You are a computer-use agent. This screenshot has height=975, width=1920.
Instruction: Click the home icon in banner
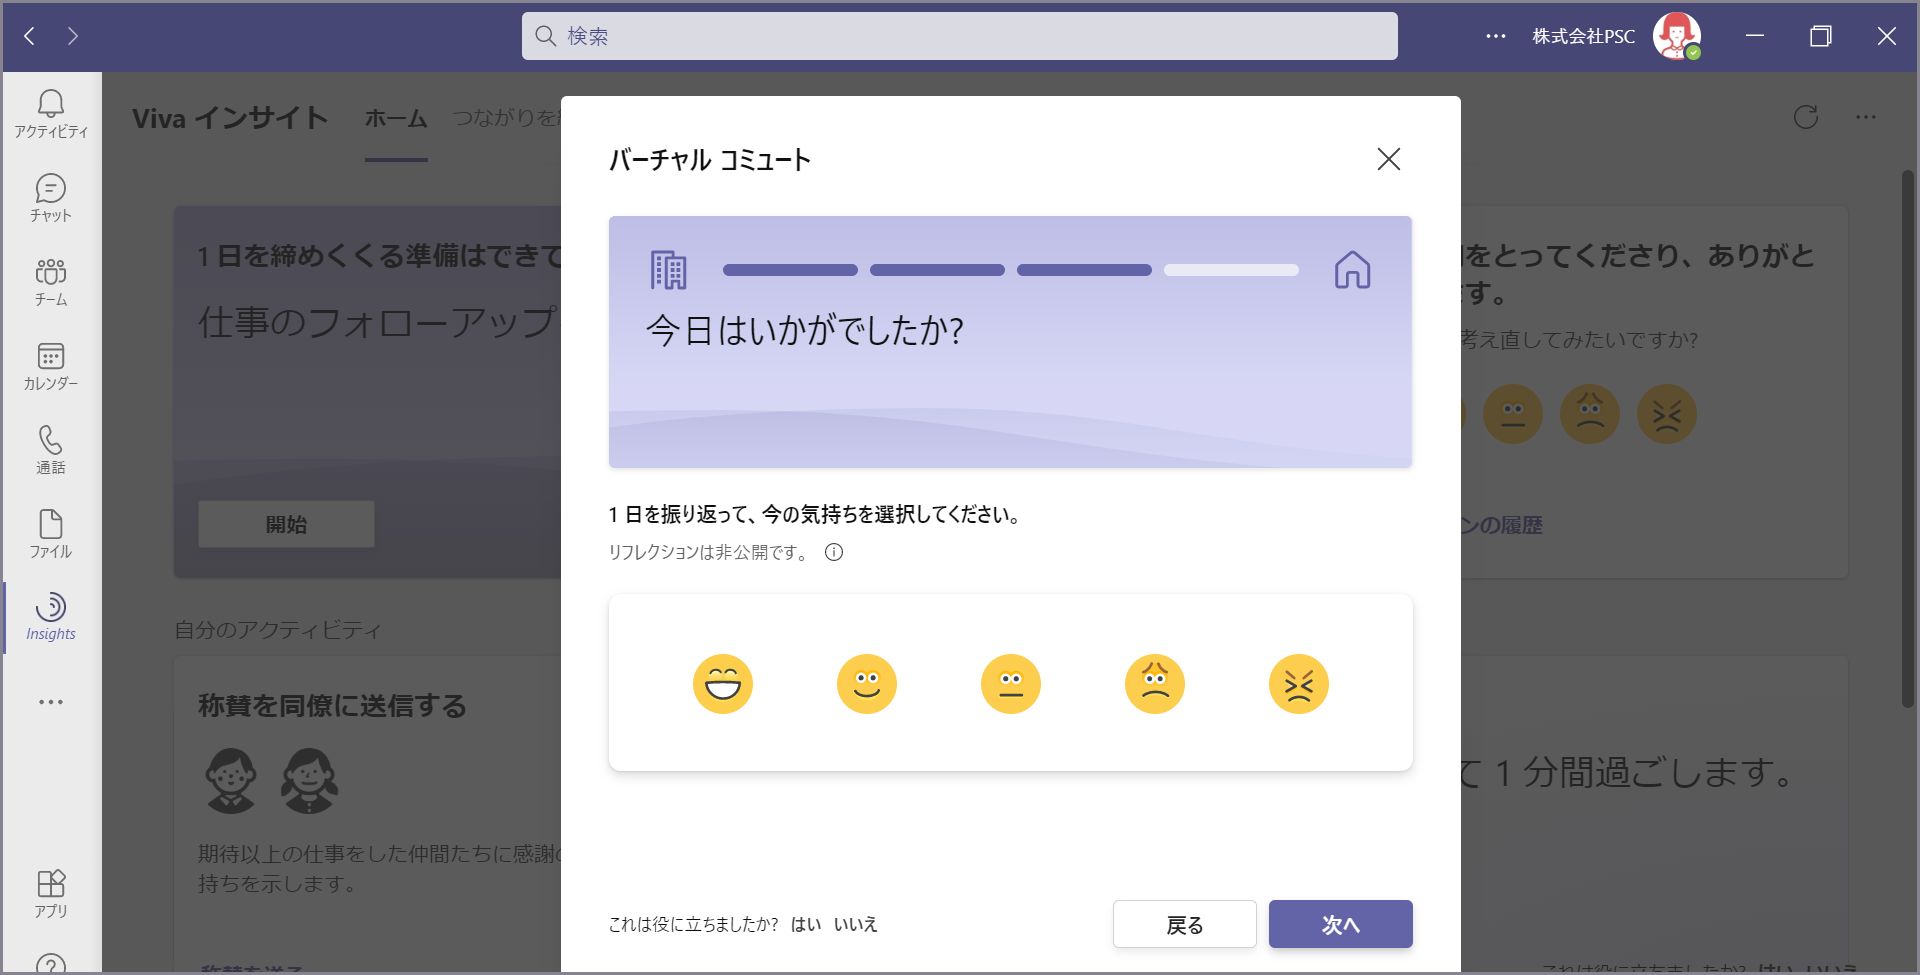click(x=1352, y=270)
